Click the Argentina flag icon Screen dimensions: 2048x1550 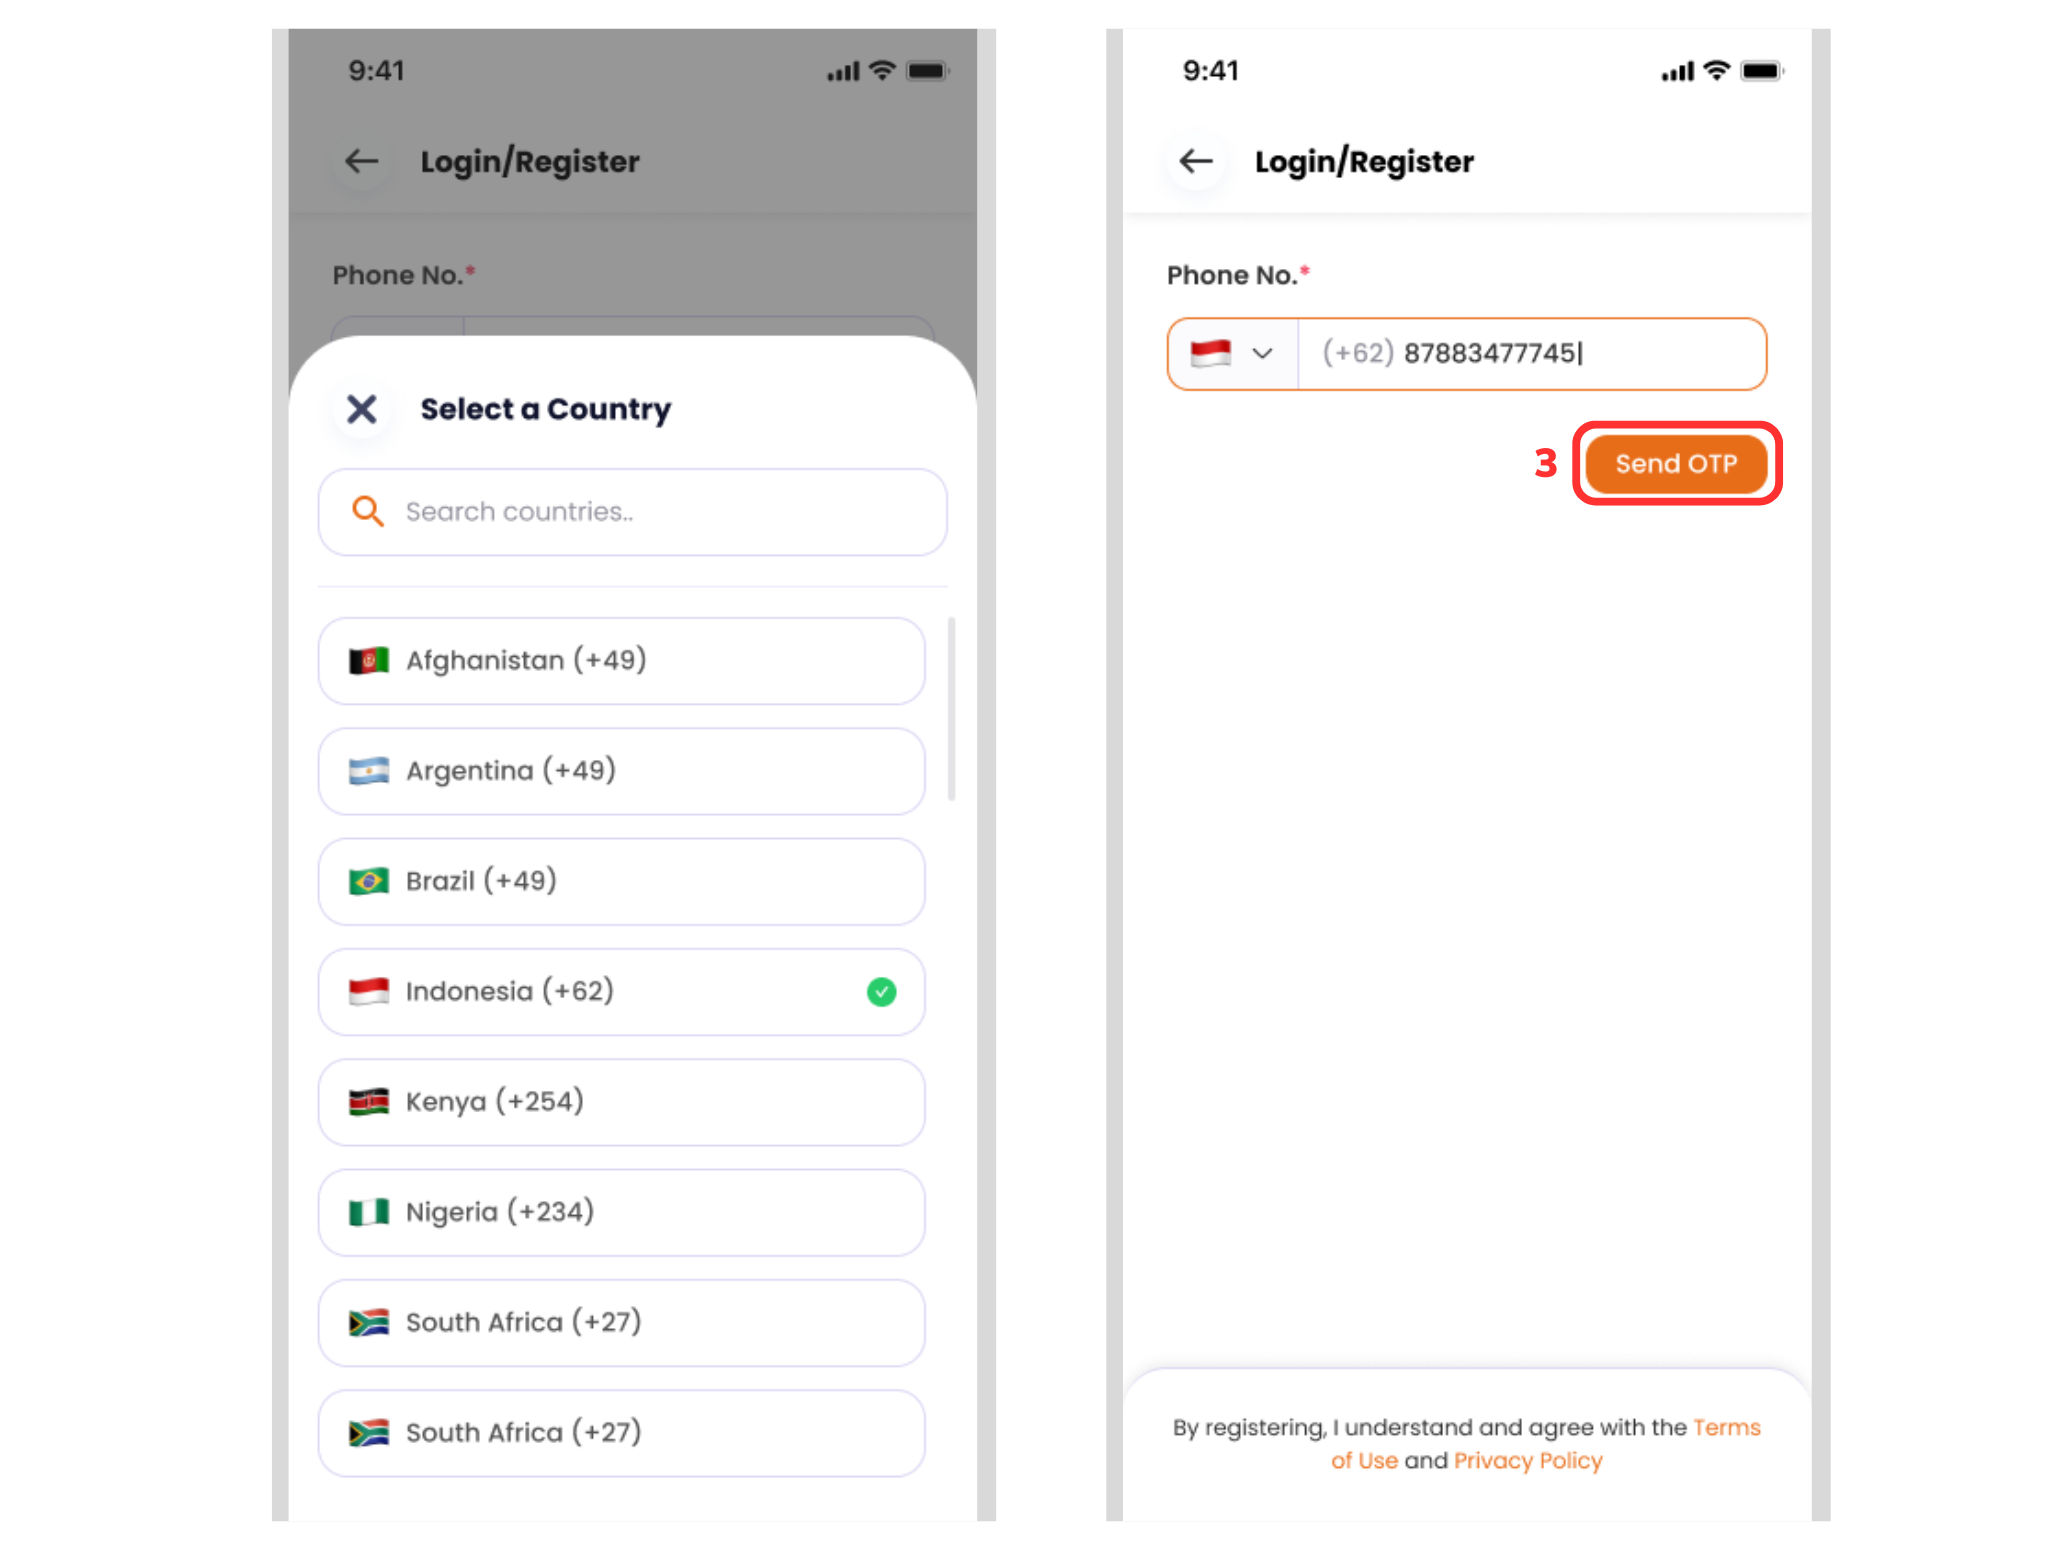[x=368, y=771]
